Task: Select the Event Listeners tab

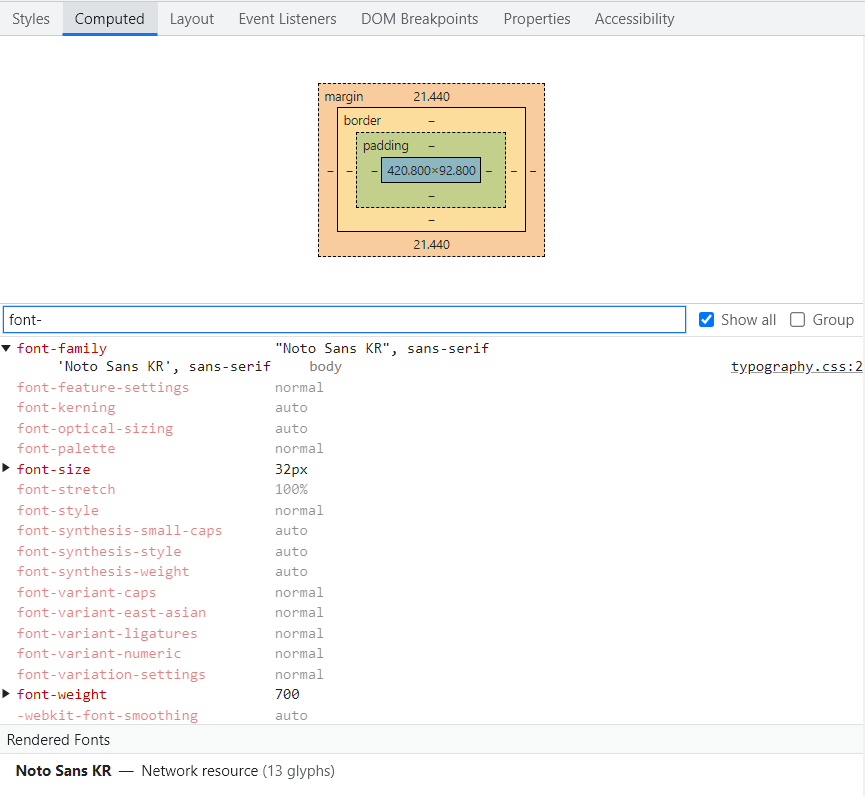Action: click(287, 19)
